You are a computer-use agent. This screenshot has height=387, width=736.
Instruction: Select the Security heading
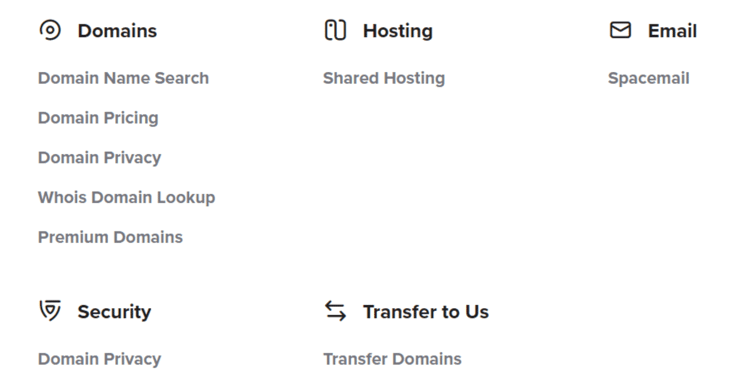[115, 312]
